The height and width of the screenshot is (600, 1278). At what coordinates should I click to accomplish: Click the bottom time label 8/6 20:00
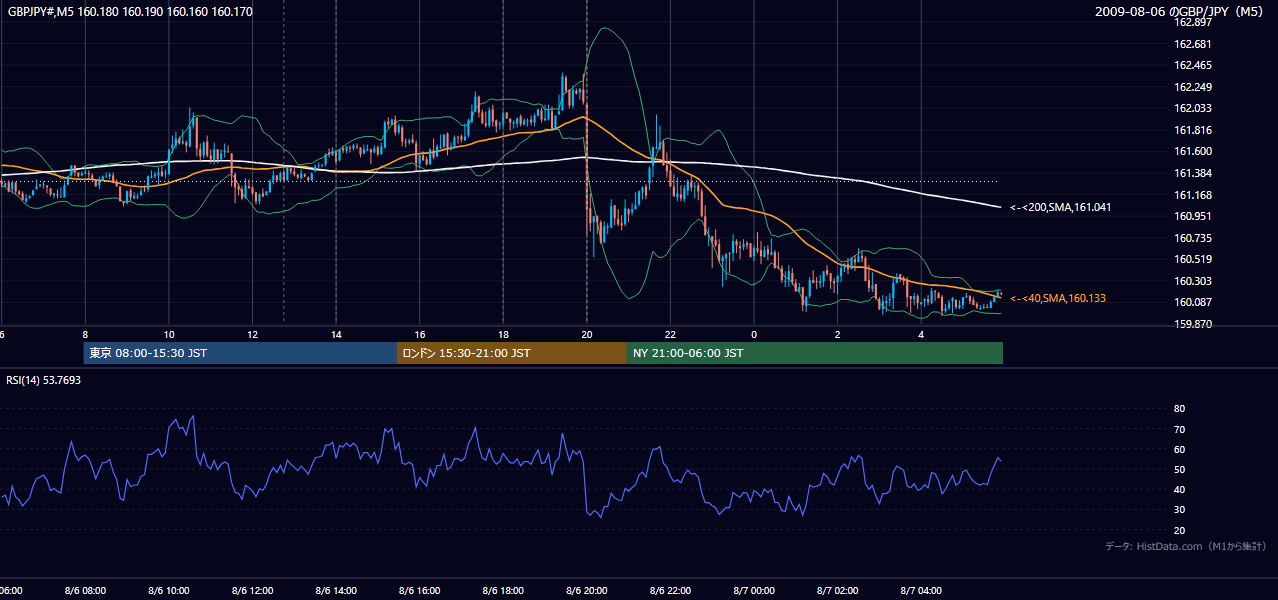(x=587, y=591)
